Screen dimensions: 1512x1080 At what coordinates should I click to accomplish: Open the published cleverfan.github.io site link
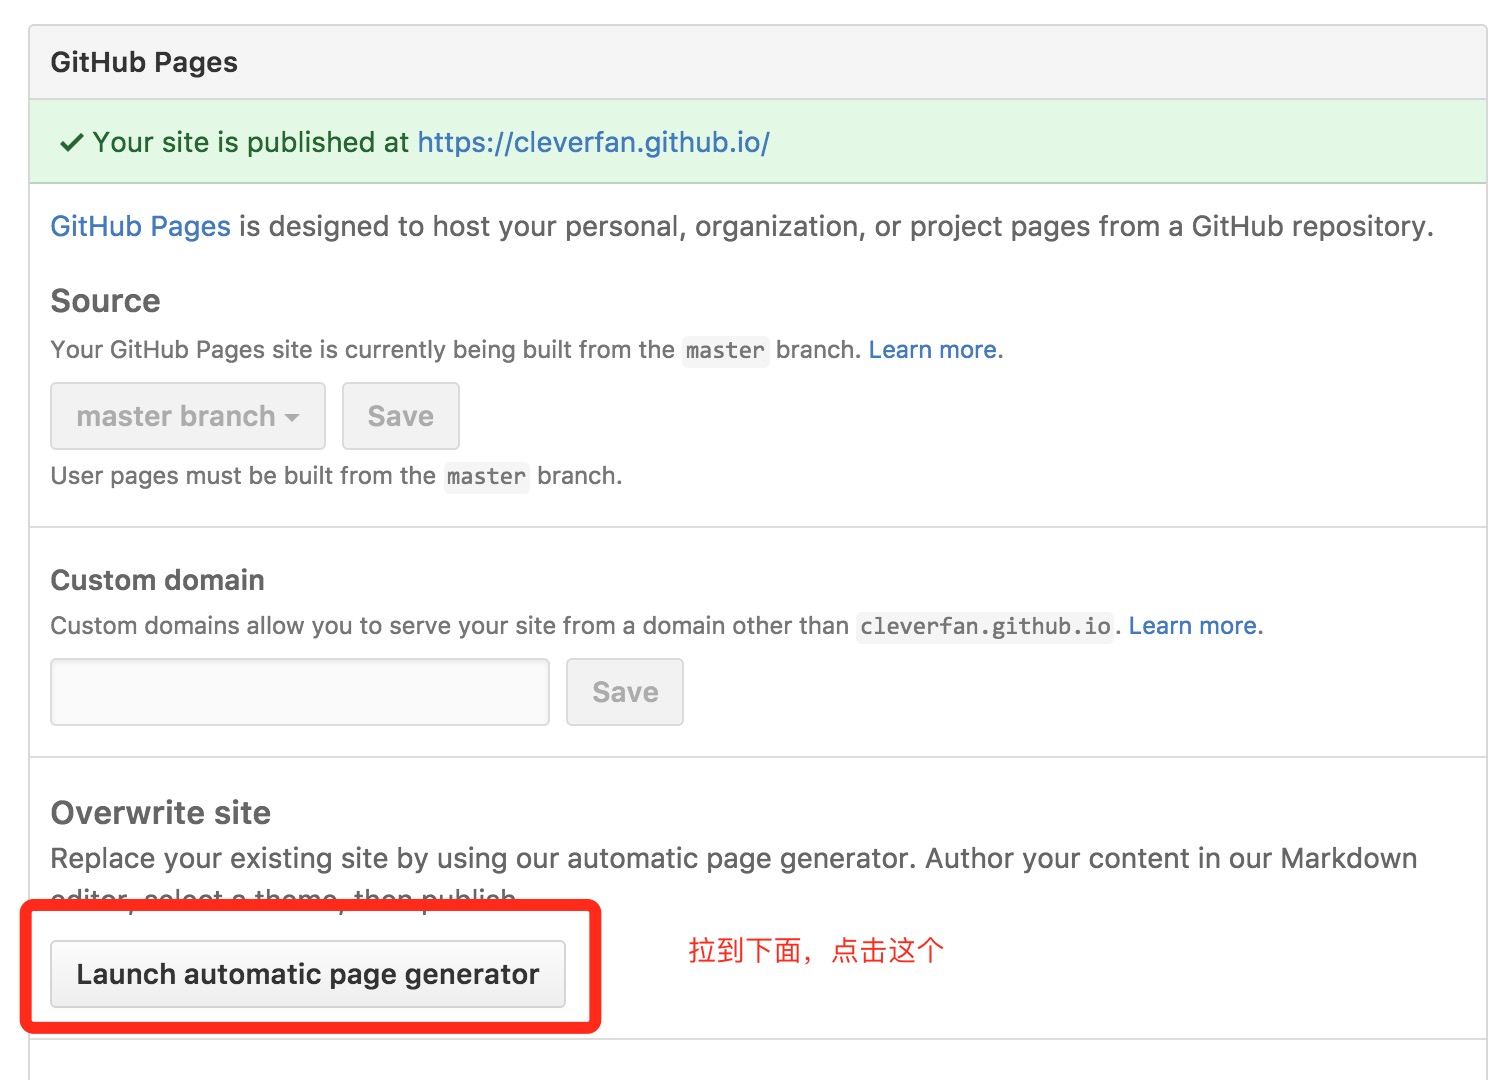(x=593, y=143)
